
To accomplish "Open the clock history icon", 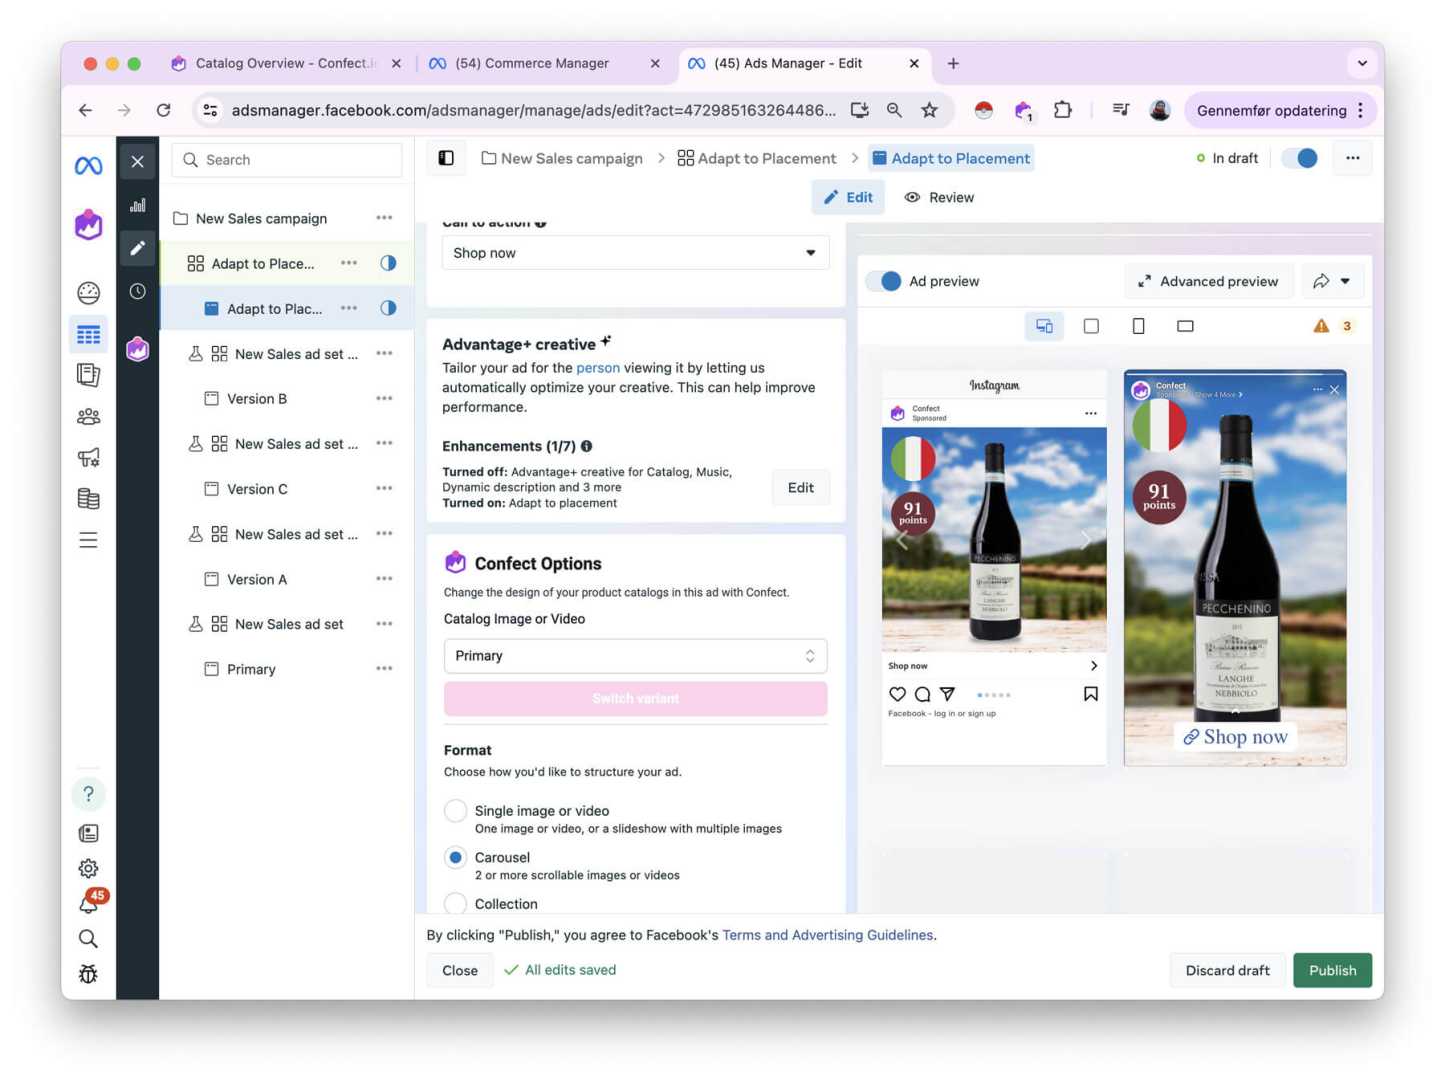I will [x=138, y=291].
